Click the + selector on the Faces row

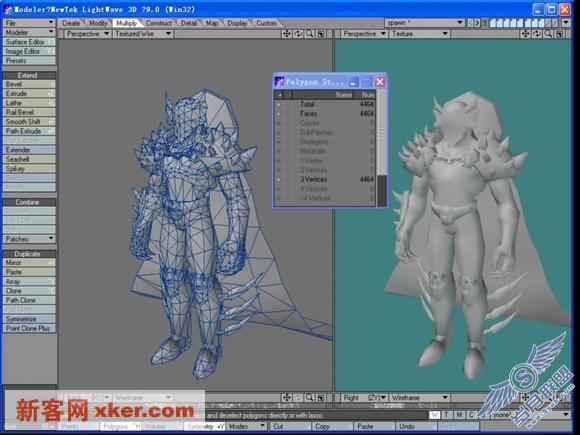point(279,114)
